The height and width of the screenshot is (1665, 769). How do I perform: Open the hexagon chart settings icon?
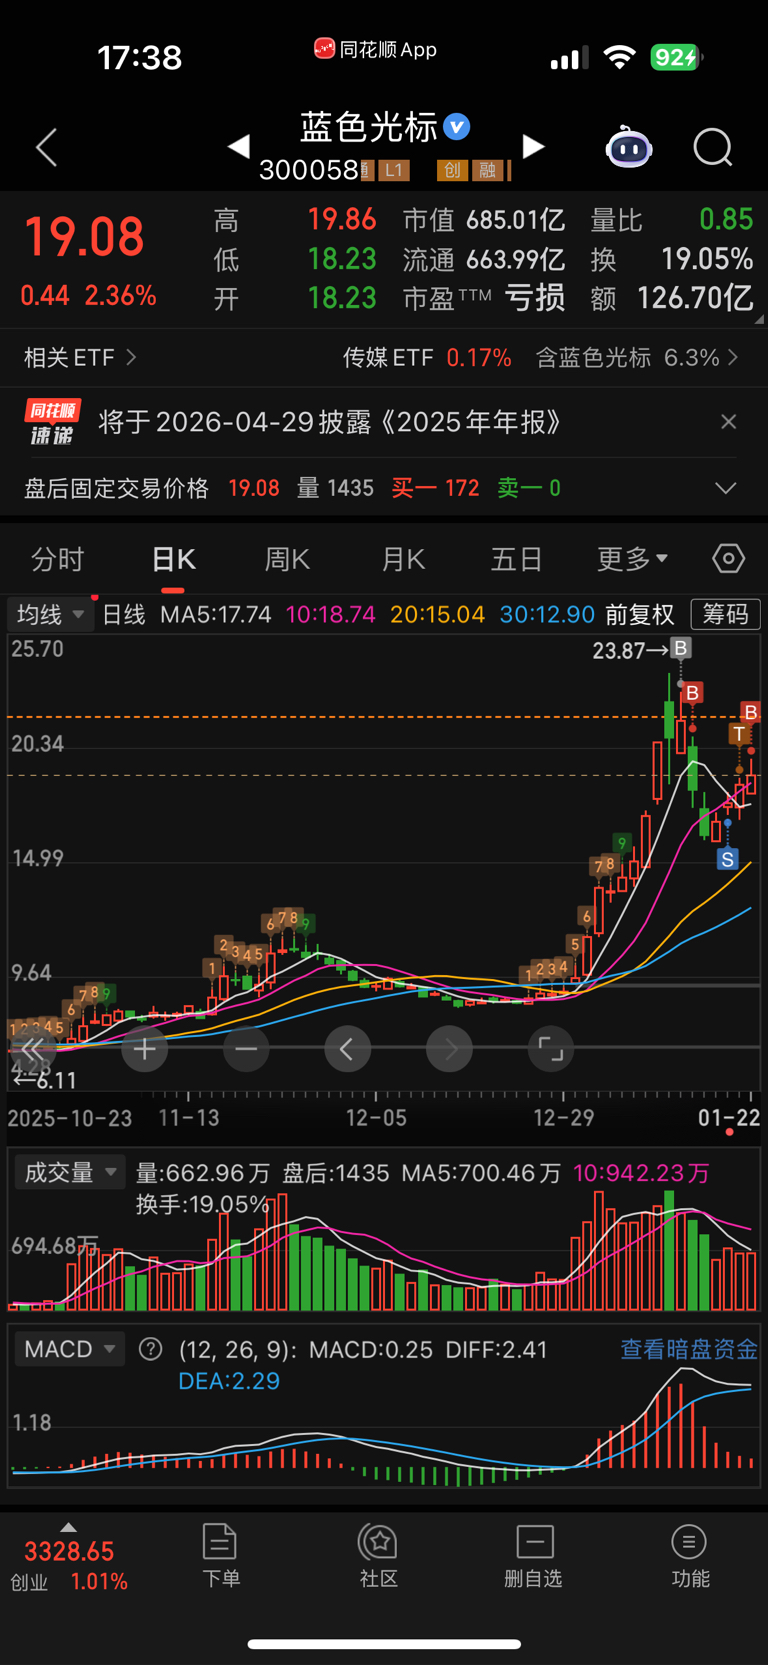click(728, 558)
